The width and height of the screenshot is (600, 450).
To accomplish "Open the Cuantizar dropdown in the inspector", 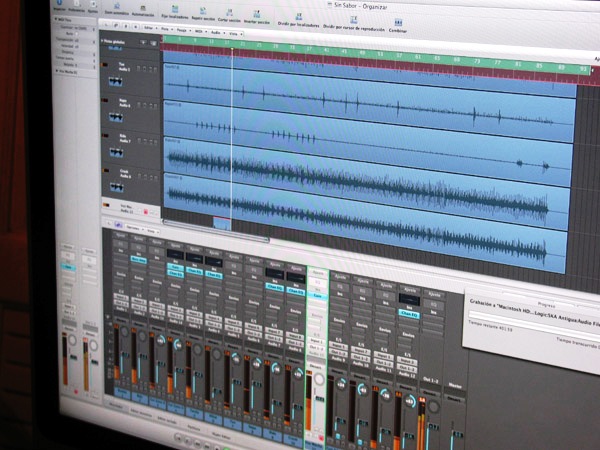I will 75,28.
